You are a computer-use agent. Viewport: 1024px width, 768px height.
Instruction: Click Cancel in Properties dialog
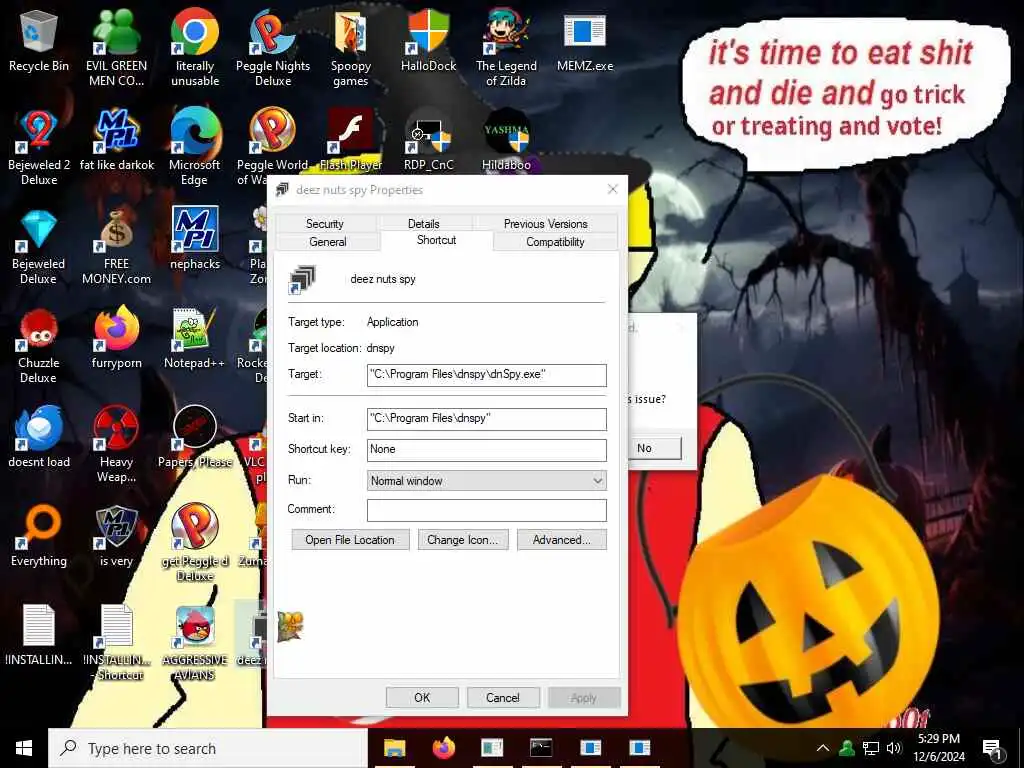point(503,697)
